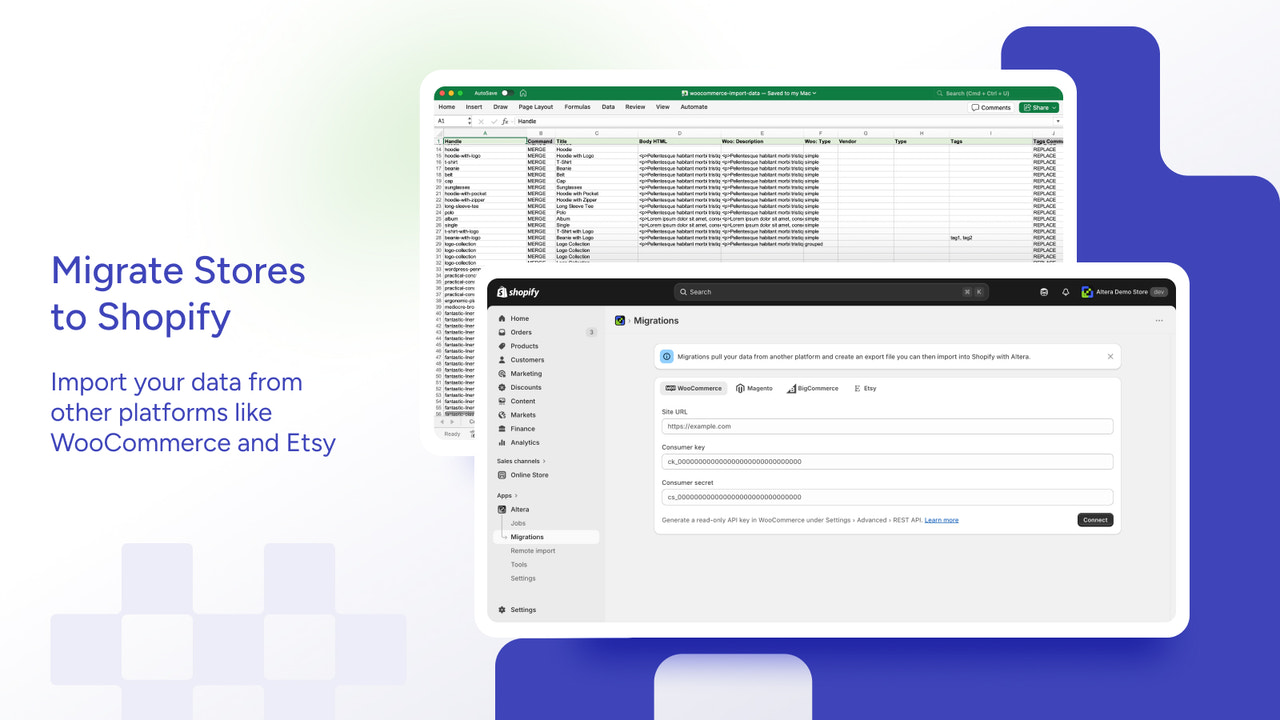Open the Review tab in Excel
The image size is (1280, 720).
click(x=635, y=107)
